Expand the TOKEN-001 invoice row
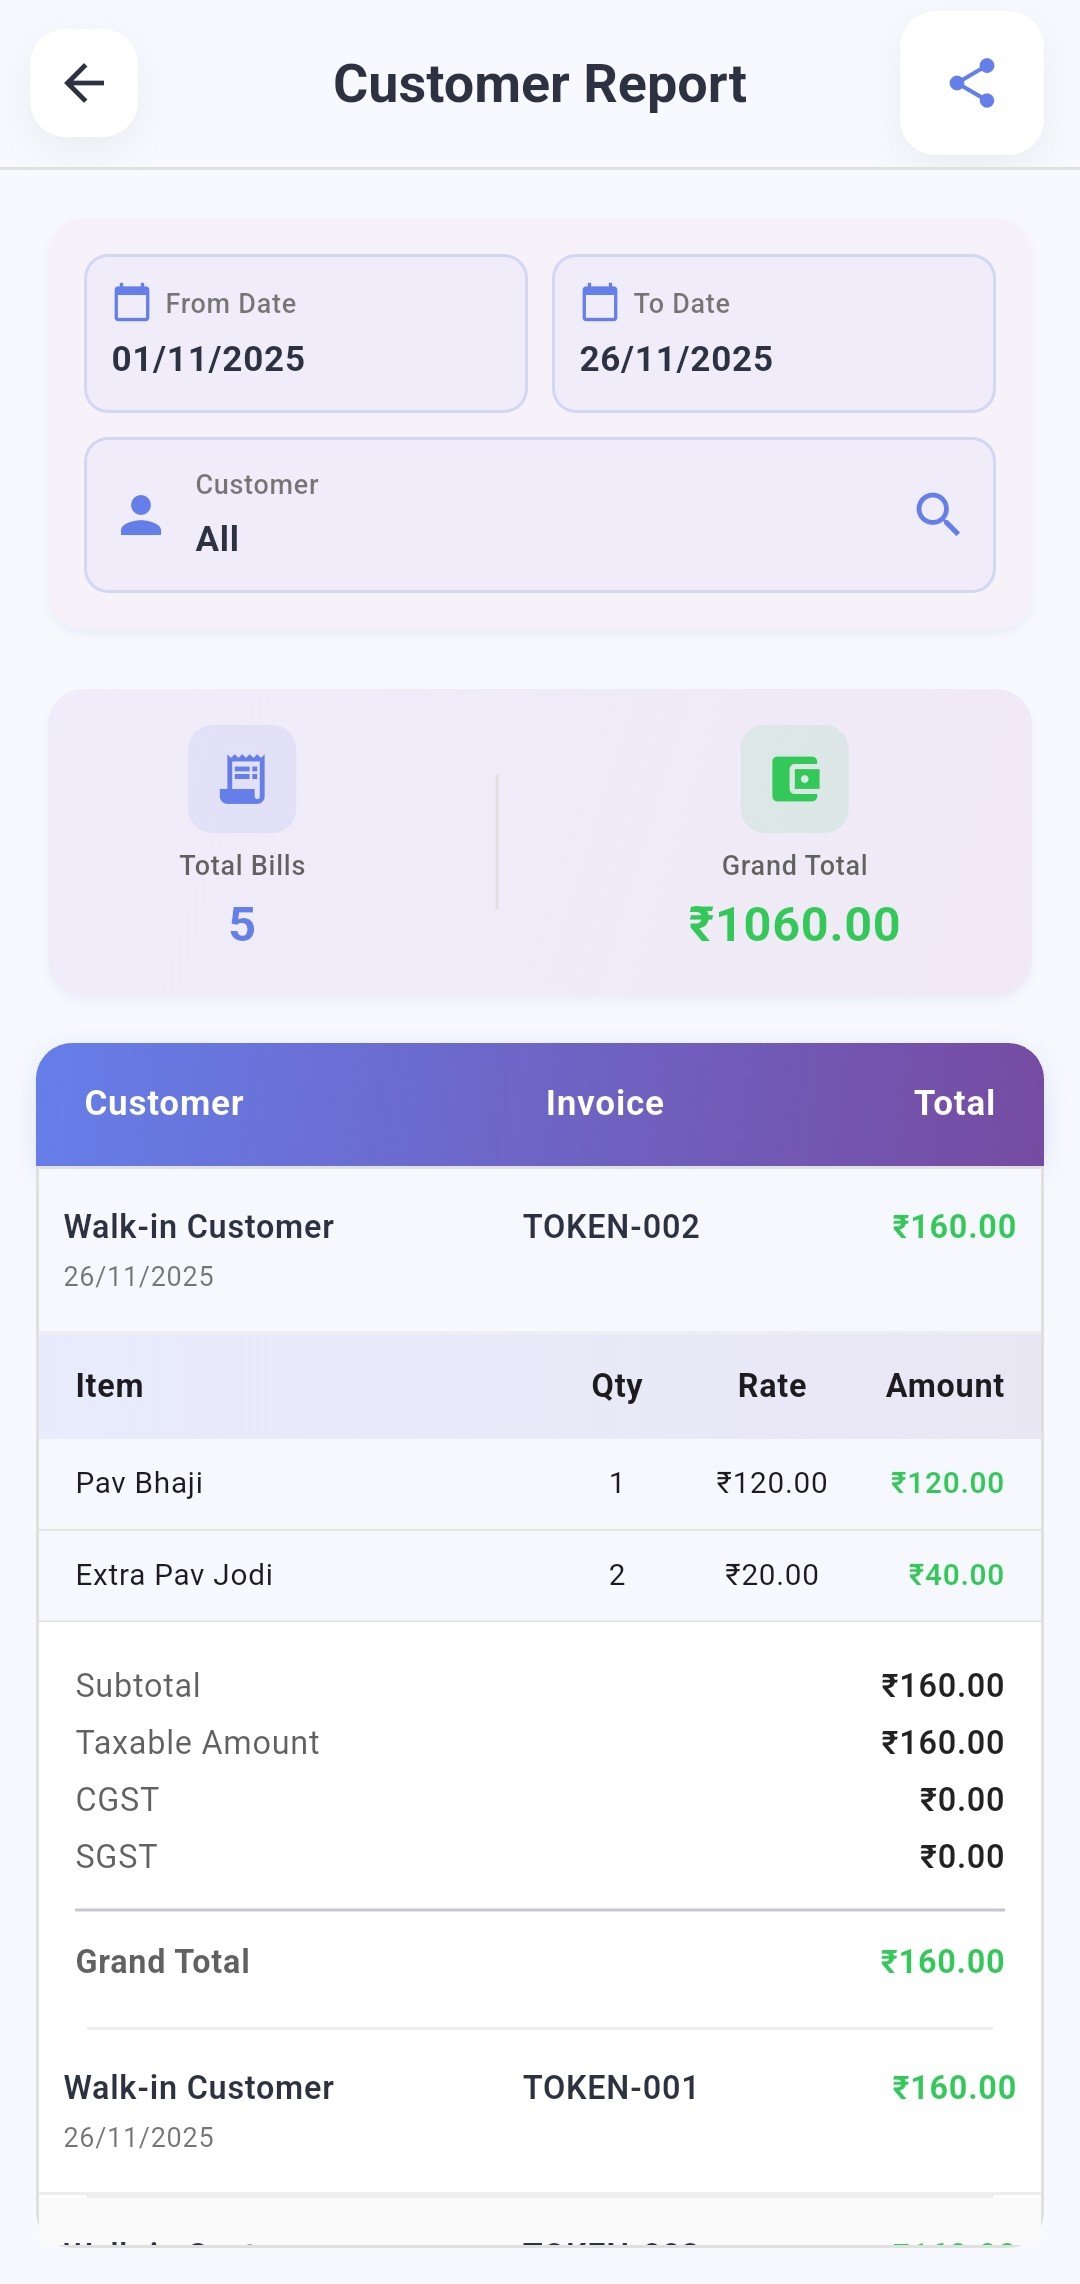Image resolution: width=1080 pixels, height=2284 pixels. click(540, 2109)
